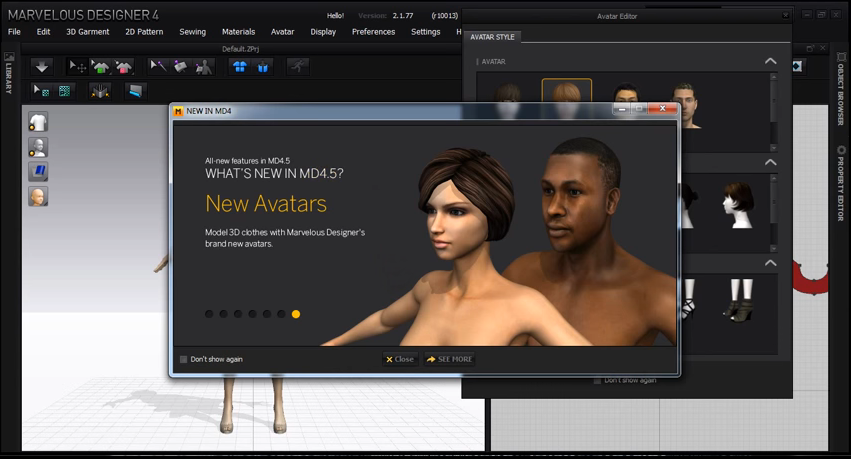Choose the green garment select mesh tool
This screenshot has width=851, height=459.
[100, 67]
